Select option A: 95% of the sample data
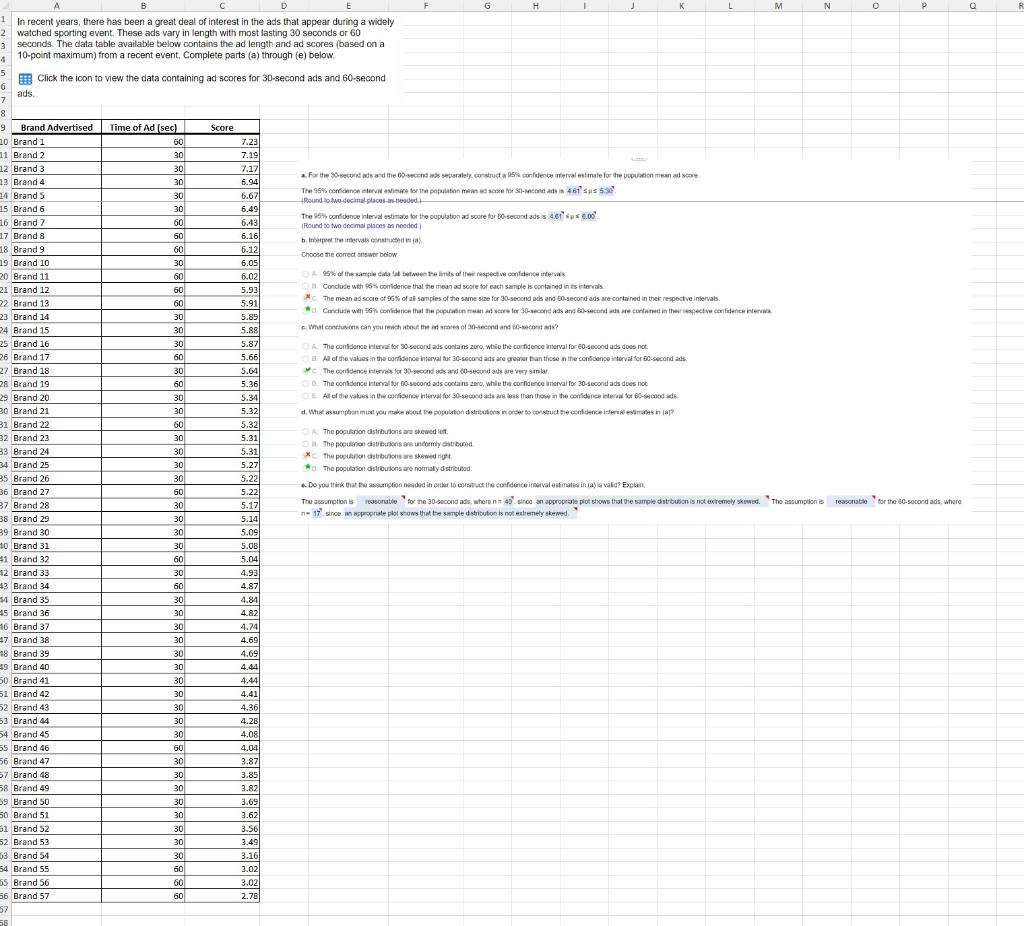The height and width of the screenshot is (926, 1024). click(x=306, y=274)
